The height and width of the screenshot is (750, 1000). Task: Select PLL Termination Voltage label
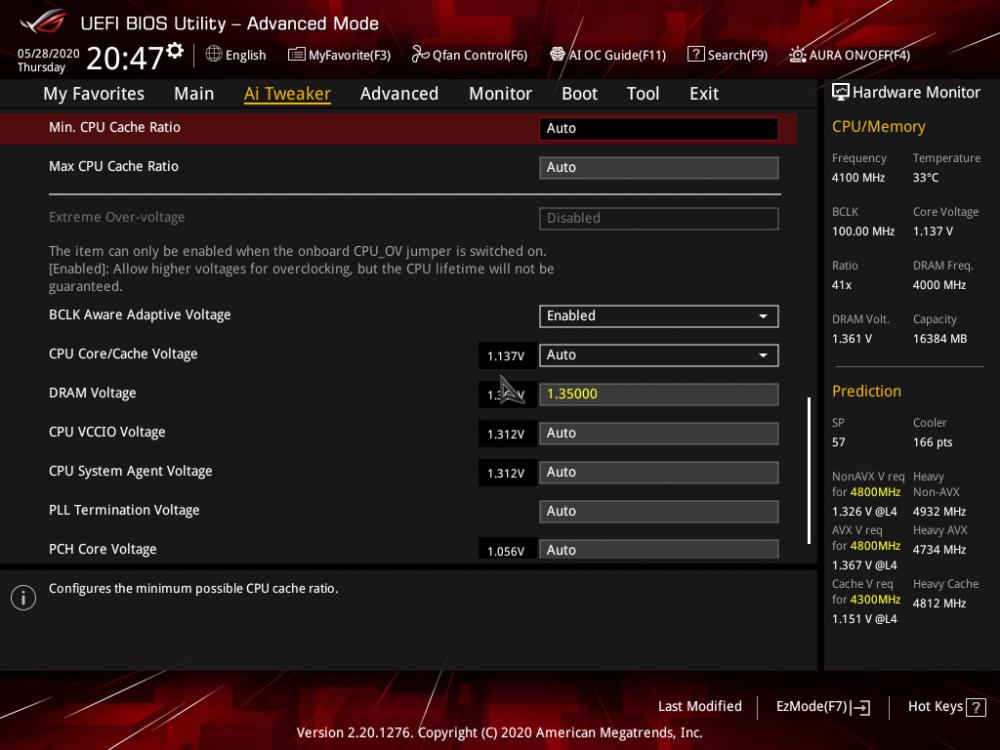coord(124,510)
